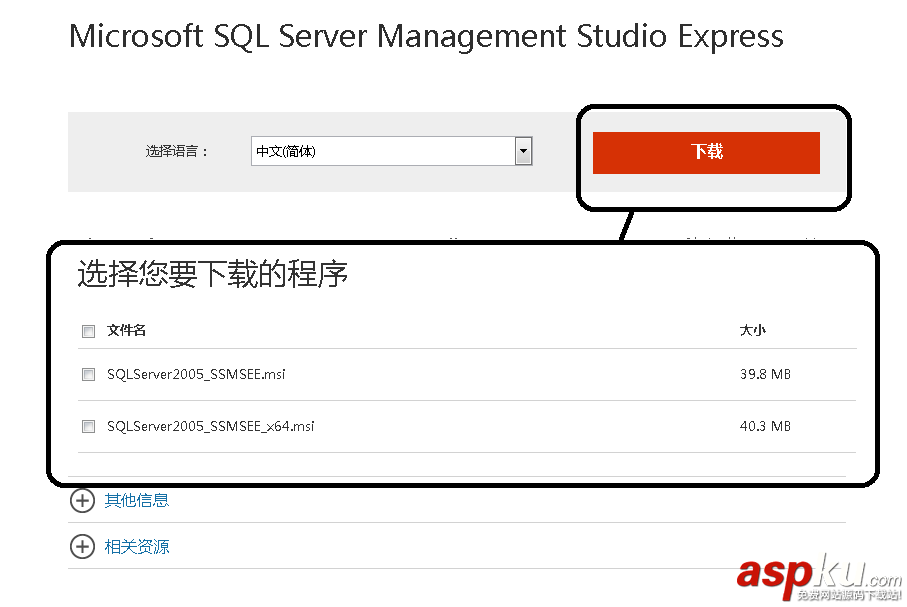Click the SQLServer2005_SSMSEE_x64.msi file name
Screen dimensions: 907x607
pyautogui.click(x=211, y=427)
